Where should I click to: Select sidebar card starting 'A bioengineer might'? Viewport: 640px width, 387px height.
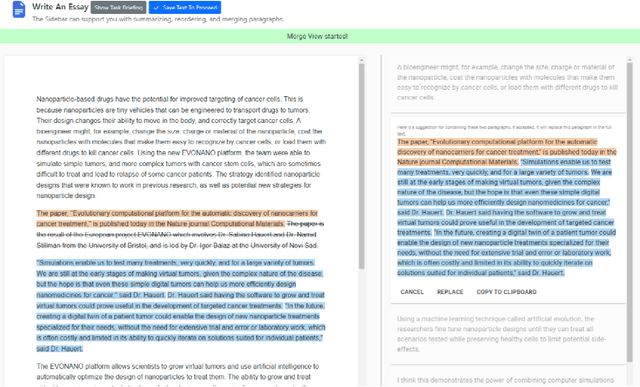(508, 83)
